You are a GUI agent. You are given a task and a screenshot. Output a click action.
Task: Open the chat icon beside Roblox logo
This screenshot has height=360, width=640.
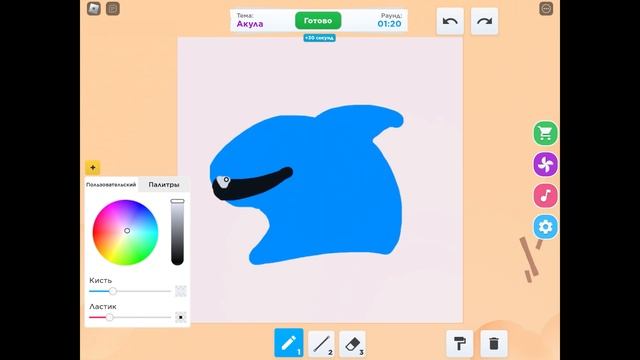[113, 9]
